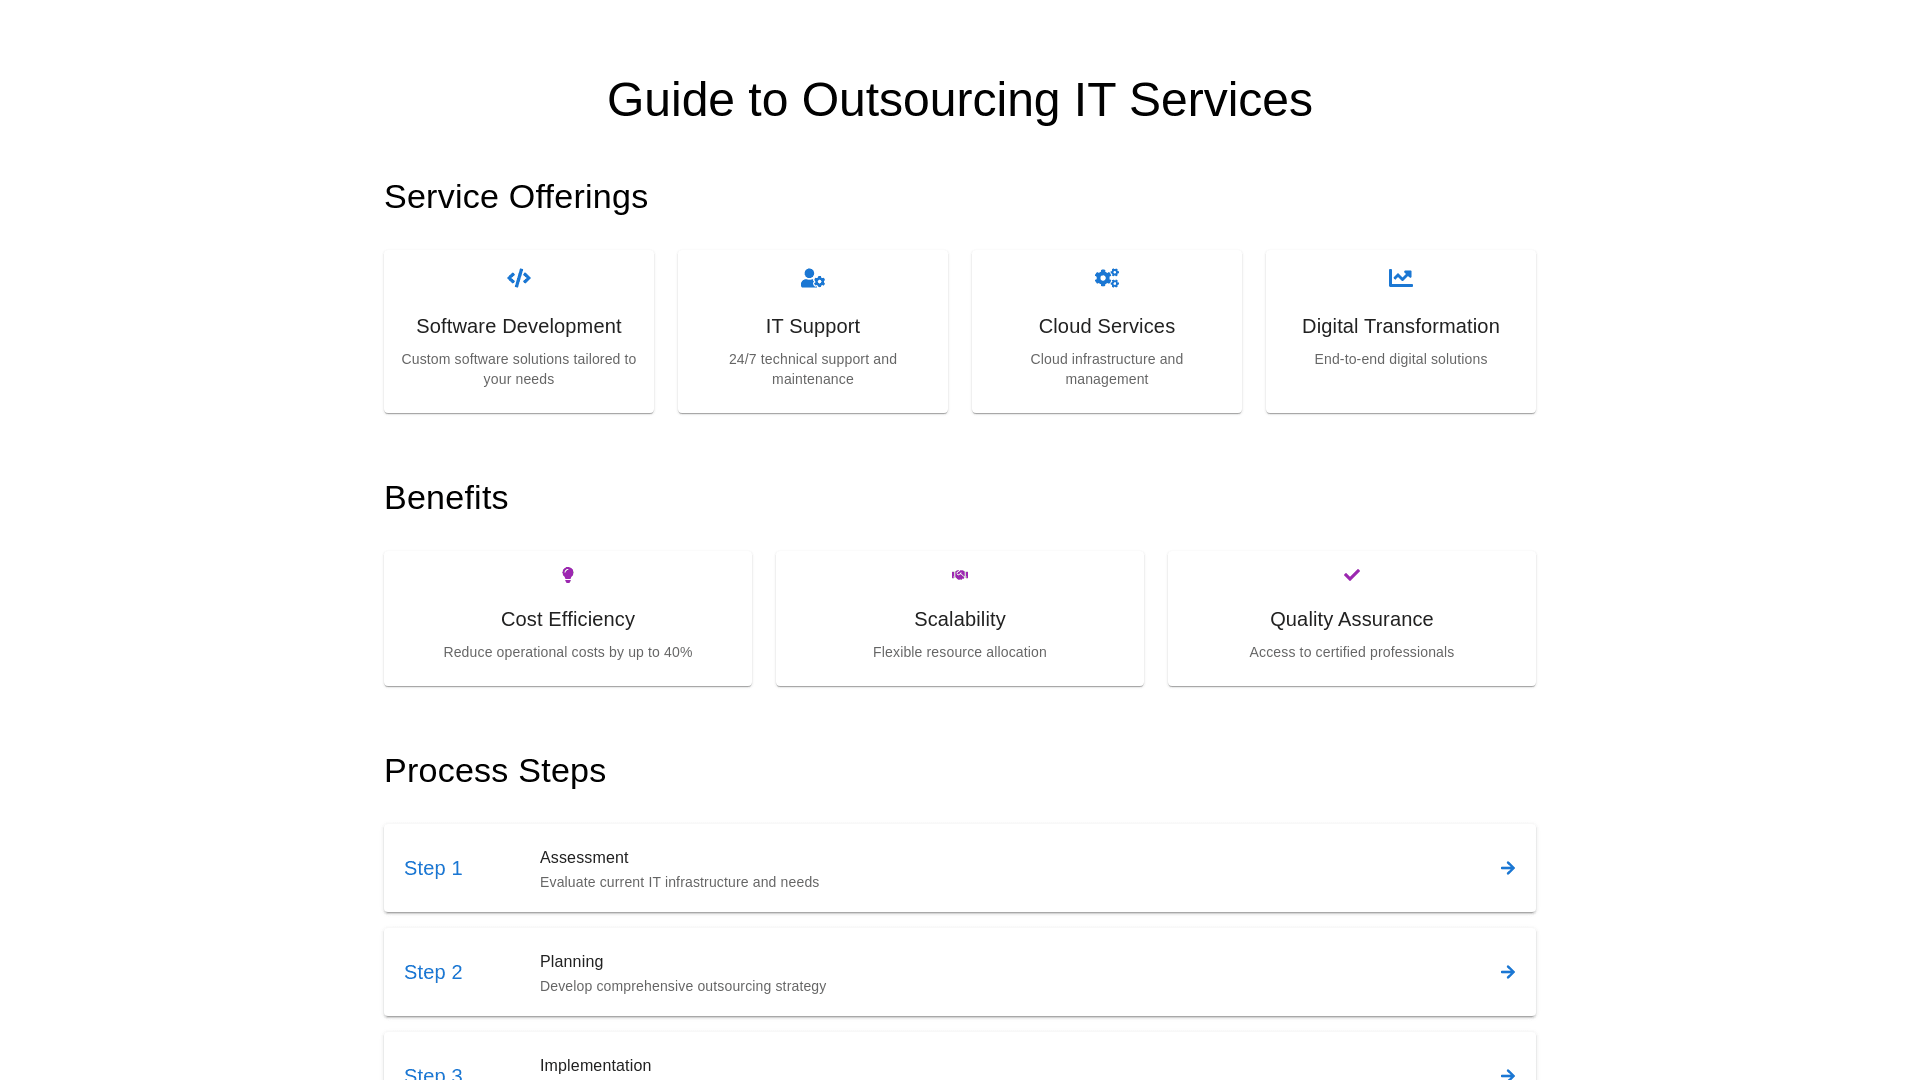1920x1080 pixels.
Task: Click the user-gear icon above IT Support
Action: coord(812,278)
